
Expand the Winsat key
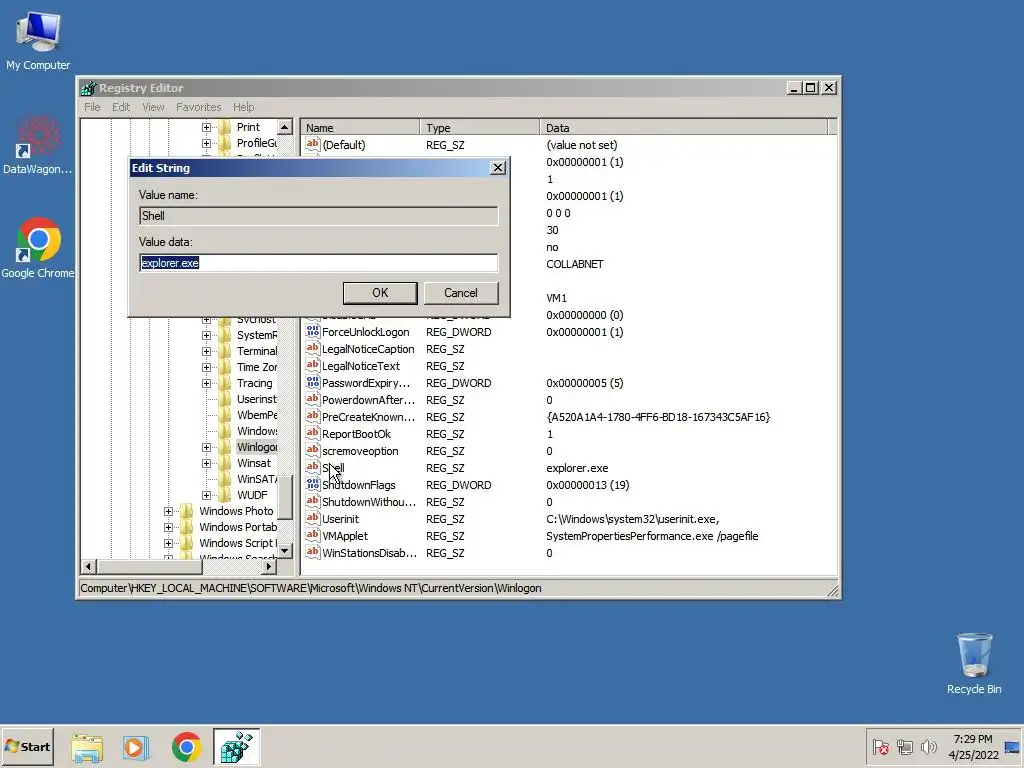[x=206, y=463]
